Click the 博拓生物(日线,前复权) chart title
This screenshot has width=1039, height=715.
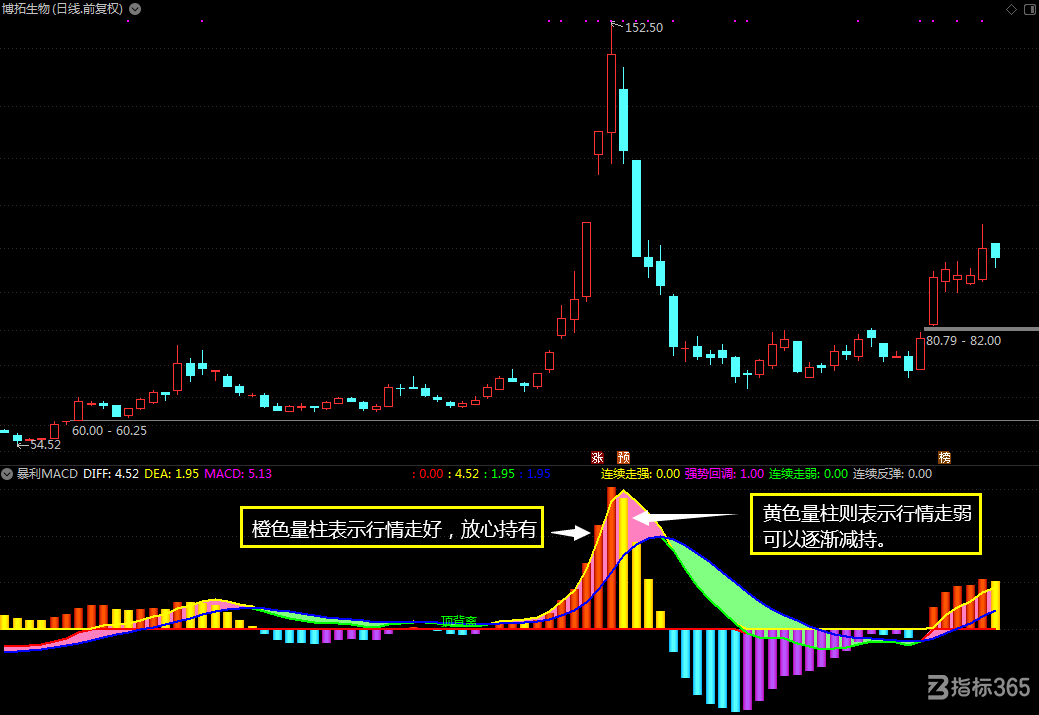62,9
